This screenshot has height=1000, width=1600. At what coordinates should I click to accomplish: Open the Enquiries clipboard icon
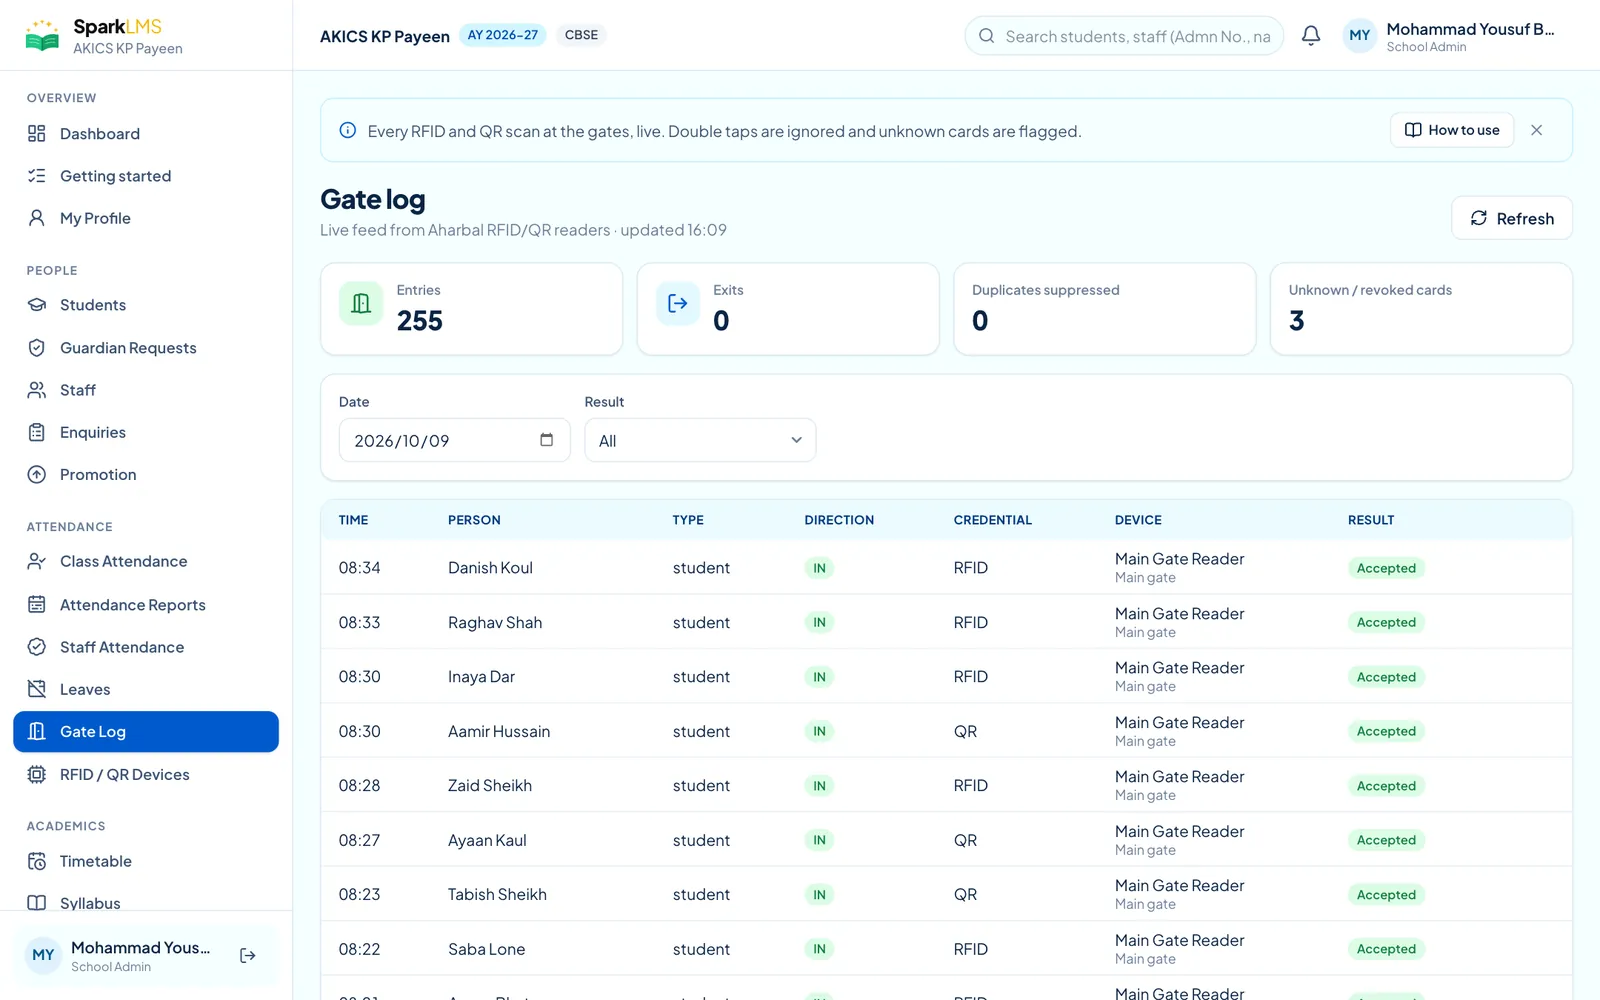tap(37, 432)
